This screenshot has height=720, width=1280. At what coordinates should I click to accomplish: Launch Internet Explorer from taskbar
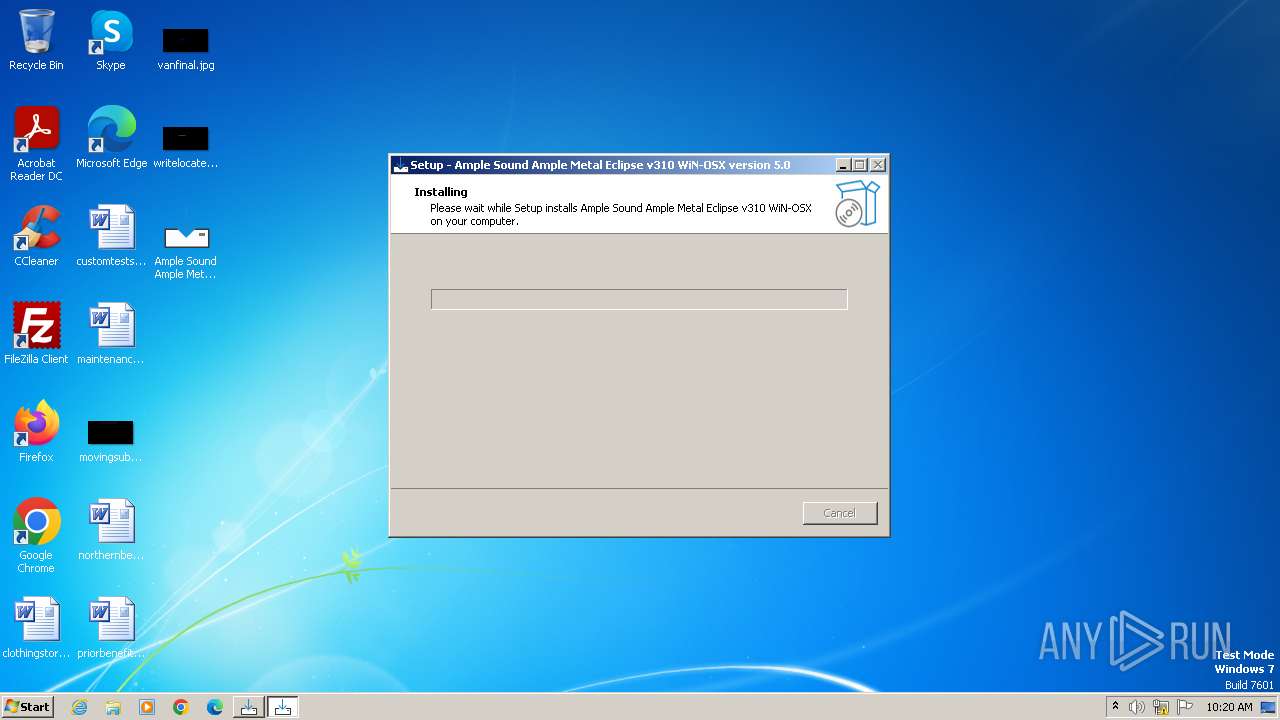coord(79,707)
